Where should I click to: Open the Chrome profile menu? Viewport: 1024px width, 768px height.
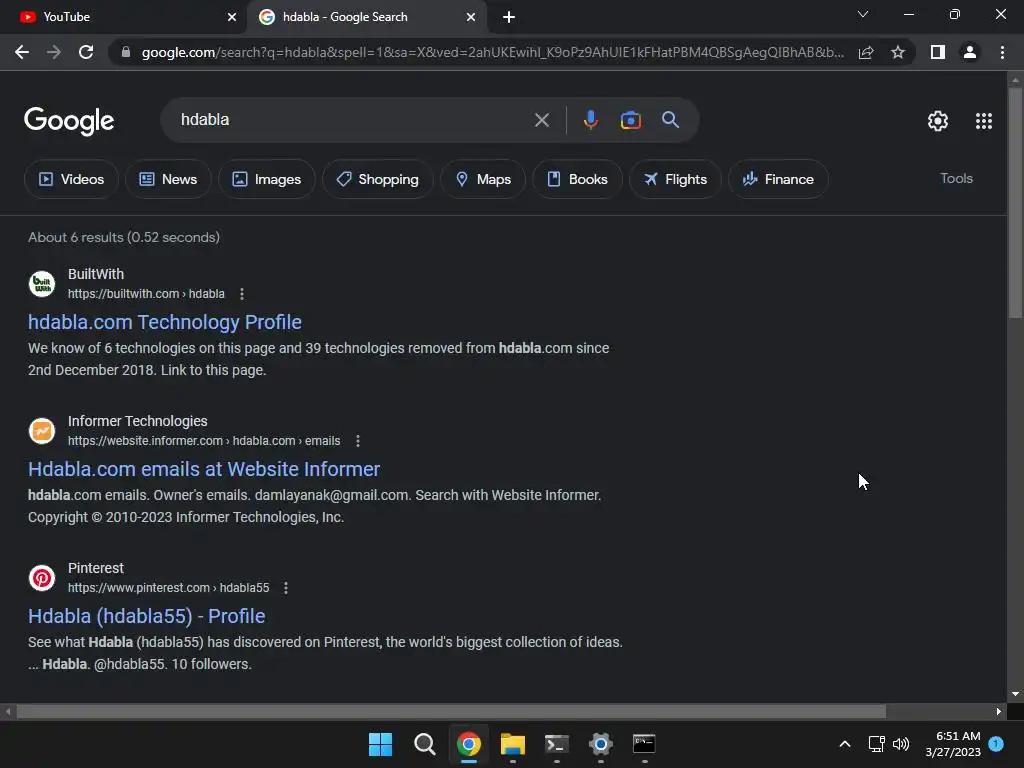(x=970, y=52)
